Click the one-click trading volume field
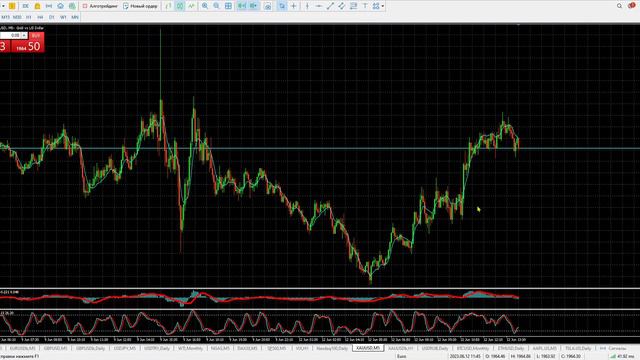The image size is (640, 360). (11, 36)
